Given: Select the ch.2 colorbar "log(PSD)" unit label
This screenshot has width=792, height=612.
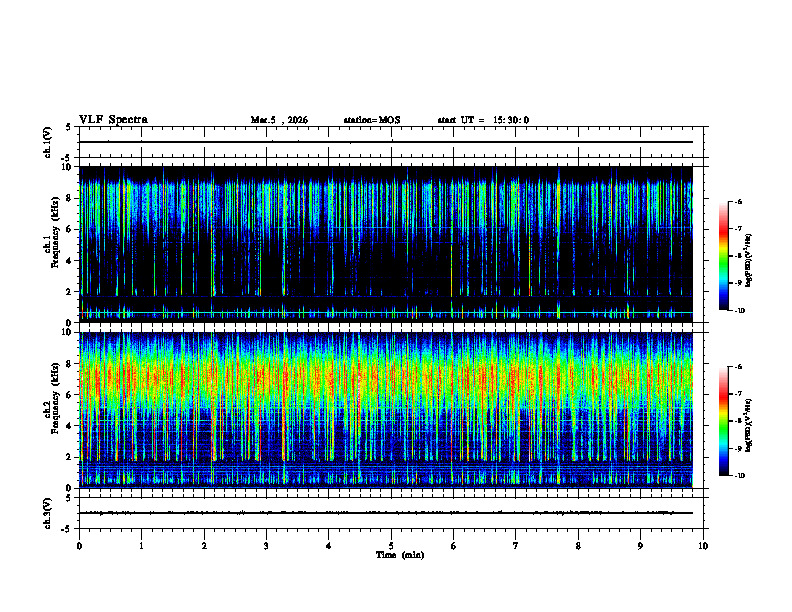Looking at the screenshot, I should coord(748,425).
